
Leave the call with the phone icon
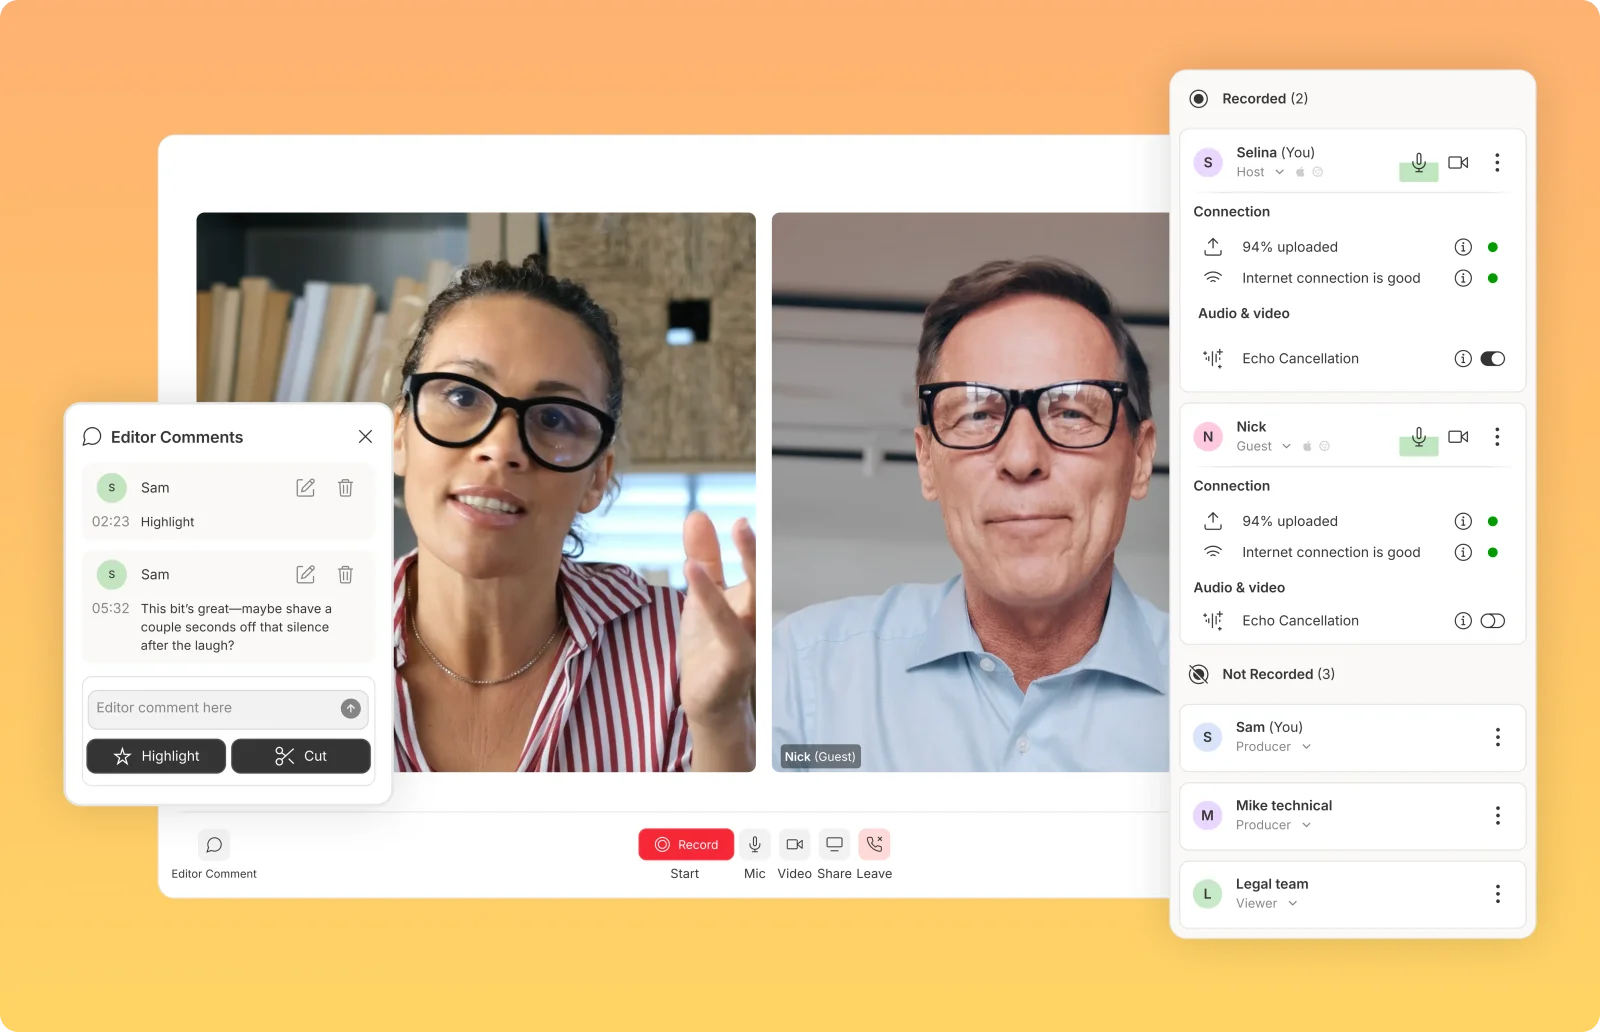(874, 845)
